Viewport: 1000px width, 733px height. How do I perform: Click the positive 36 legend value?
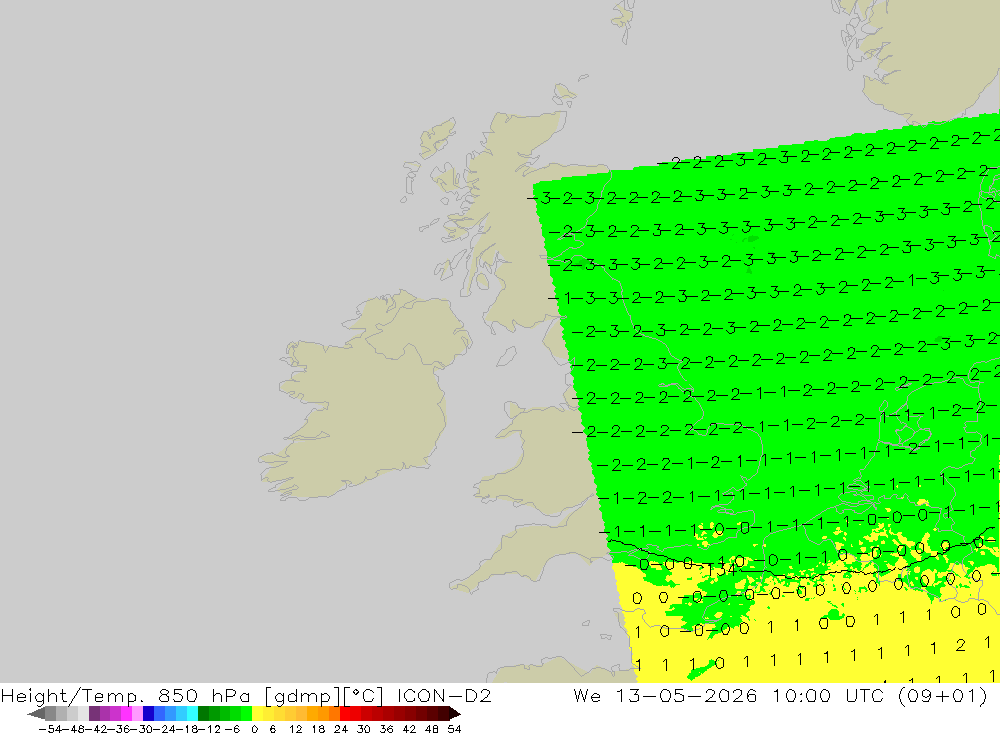[386, 729]
